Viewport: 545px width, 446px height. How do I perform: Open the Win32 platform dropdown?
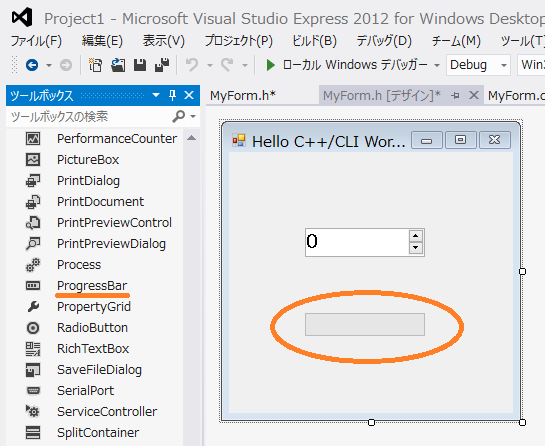click(531, 65)
